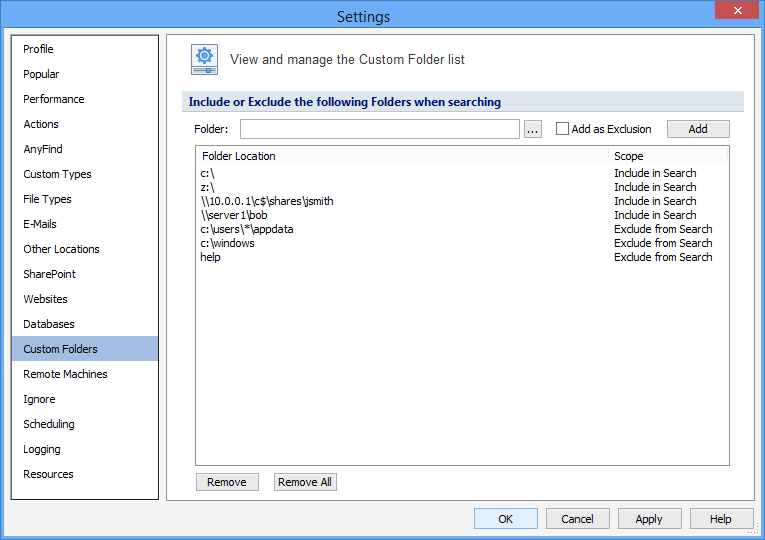The height and width of the screenshot is (540, 765).
Task: Click the Add folder button
Action: click(698, 129)
